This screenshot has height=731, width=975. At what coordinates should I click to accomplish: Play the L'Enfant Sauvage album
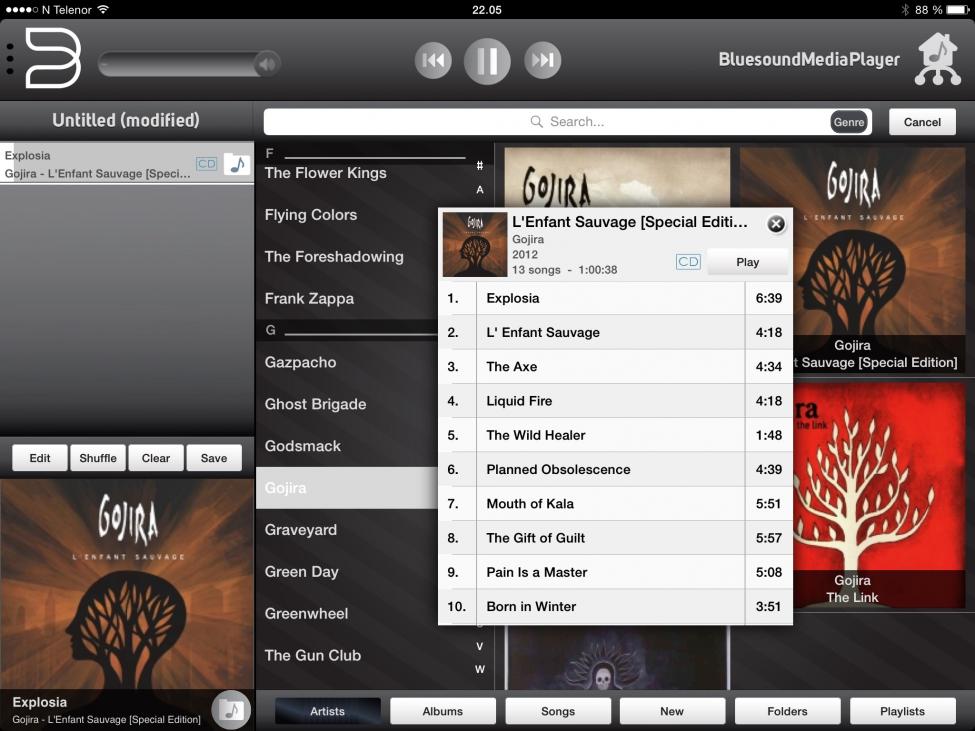click(747, 262)
